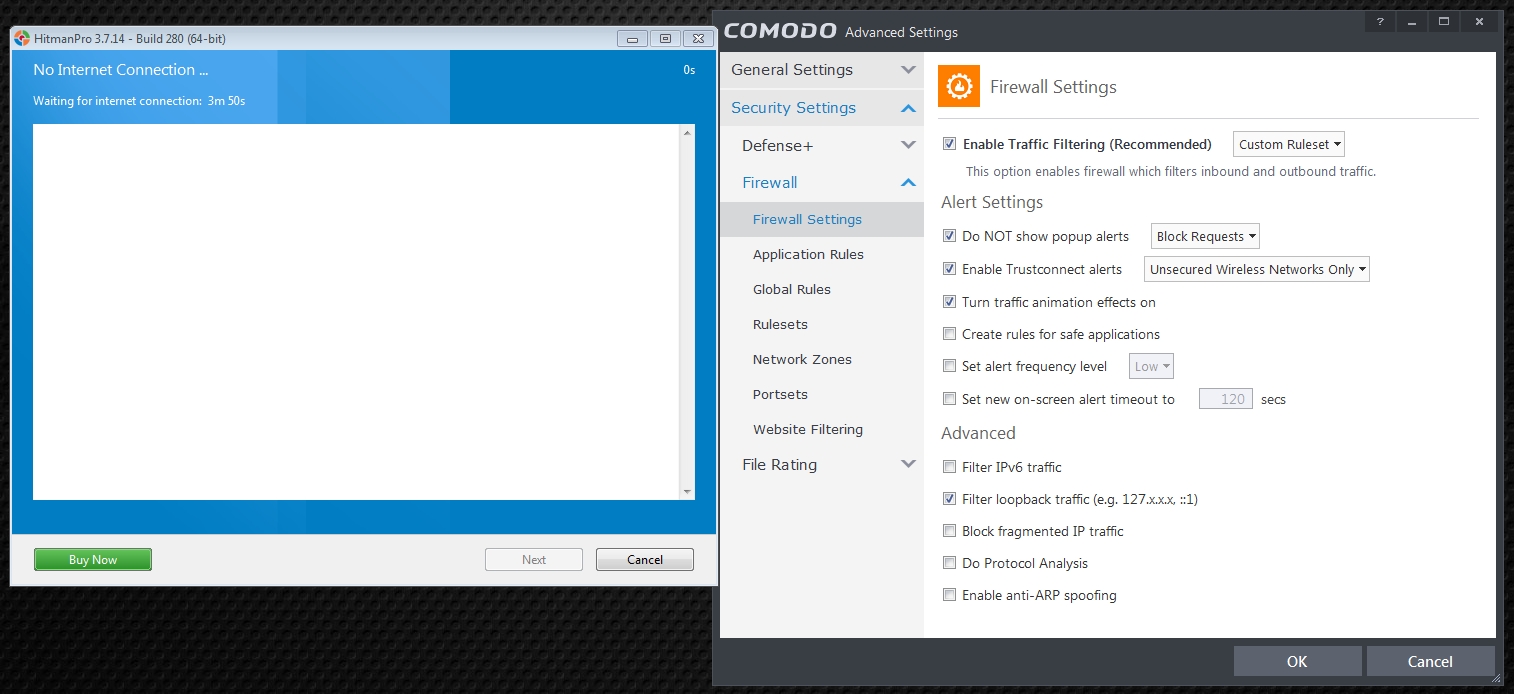Click the Advanced section heading
Screen dimensions: 1514x694
(x=978, y=433)
